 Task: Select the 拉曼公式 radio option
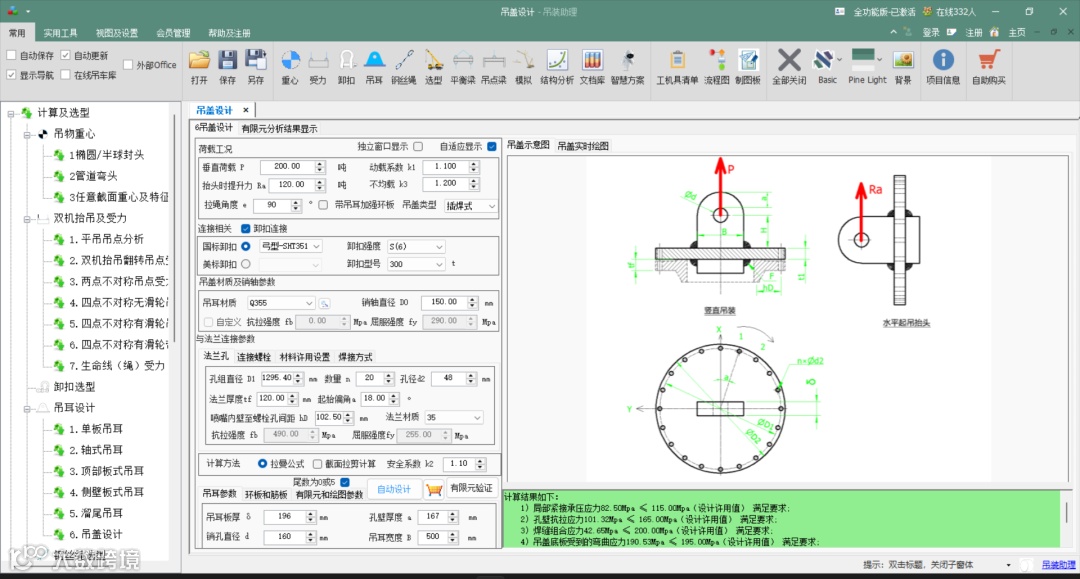262,464
